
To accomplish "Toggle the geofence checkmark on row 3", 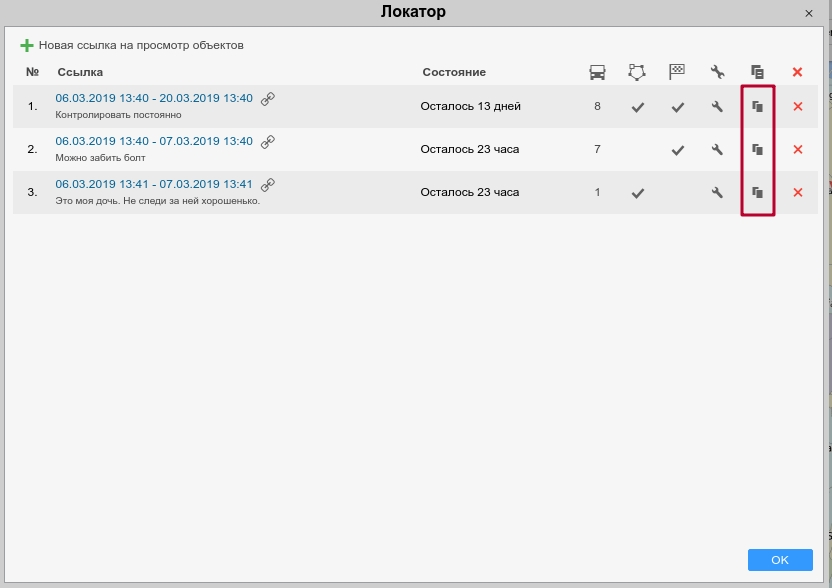I will 637,192.
